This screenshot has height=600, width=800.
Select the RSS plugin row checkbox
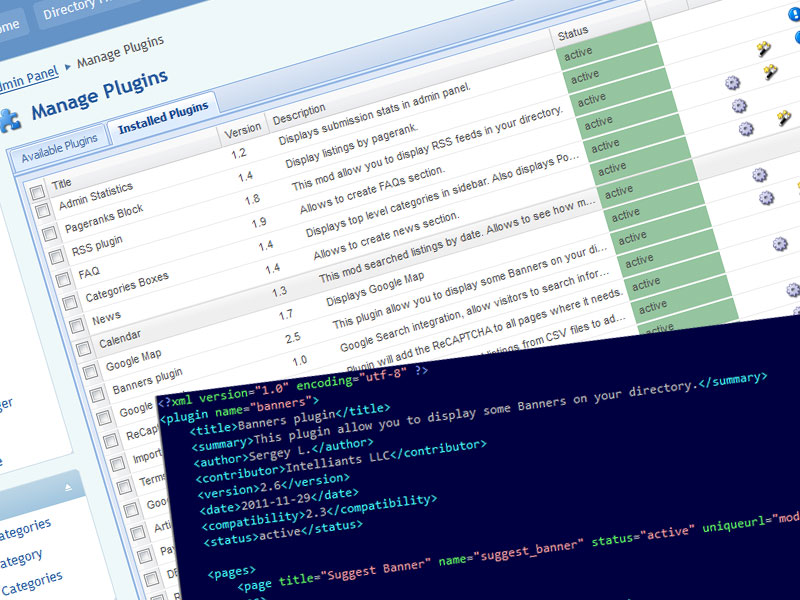tap(56, 257)
